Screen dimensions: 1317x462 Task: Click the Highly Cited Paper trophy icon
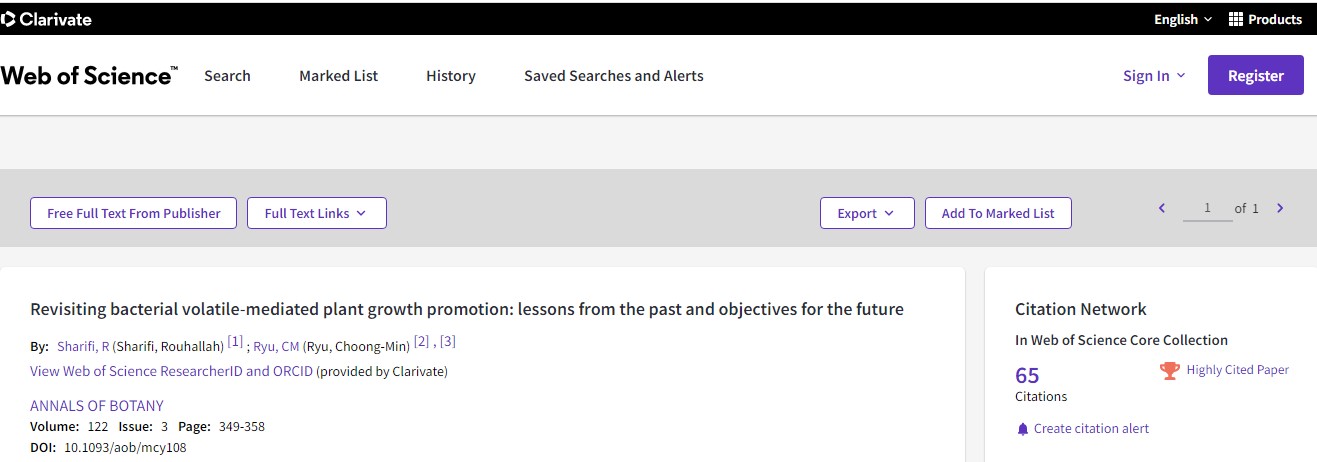tap(1169, 370)
